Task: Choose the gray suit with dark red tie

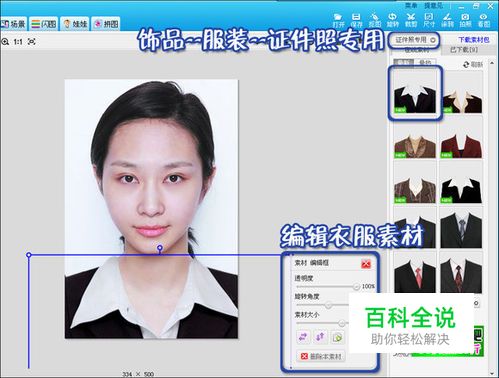Action: click(461, 273)
